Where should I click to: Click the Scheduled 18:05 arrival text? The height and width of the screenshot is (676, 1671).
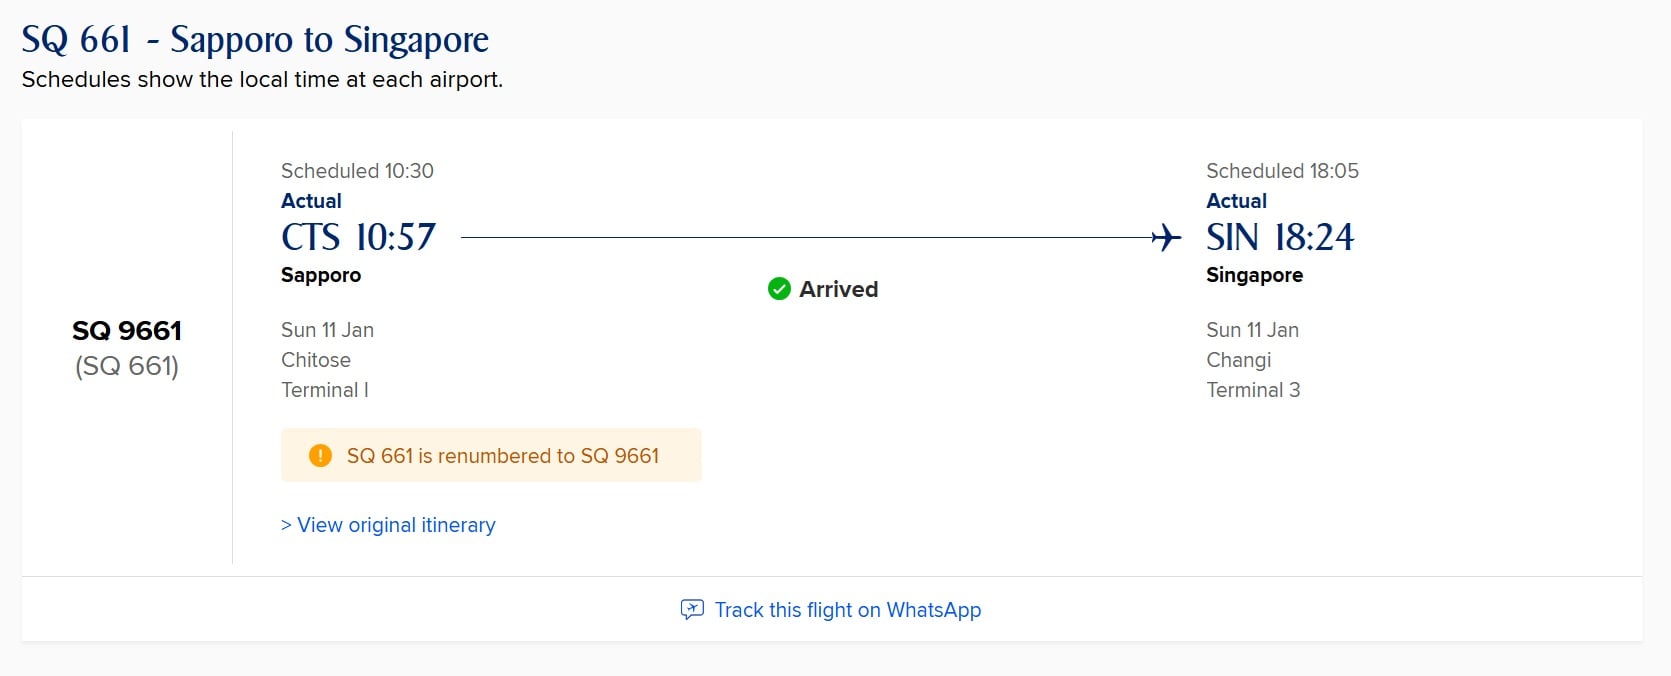(1282, 171)
